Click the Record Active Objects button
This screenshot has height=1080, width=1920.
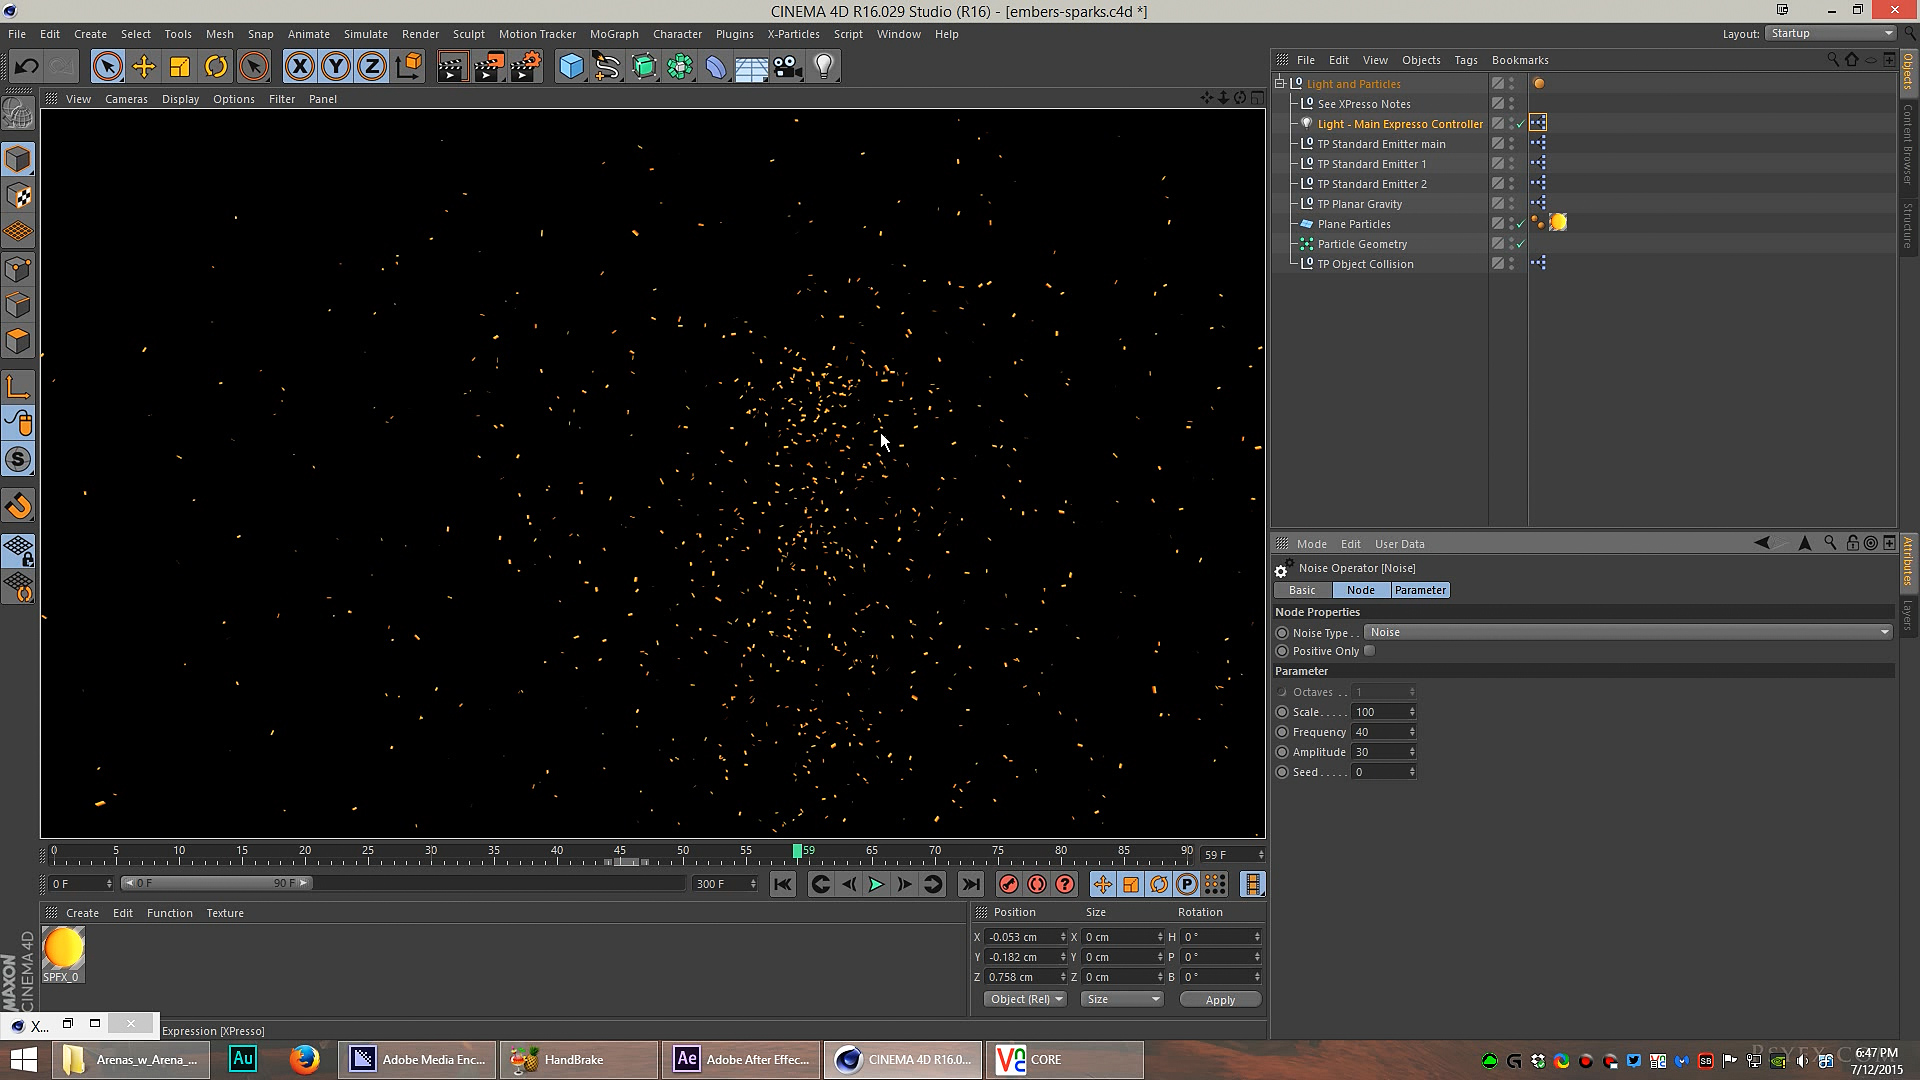[1008, 884]
